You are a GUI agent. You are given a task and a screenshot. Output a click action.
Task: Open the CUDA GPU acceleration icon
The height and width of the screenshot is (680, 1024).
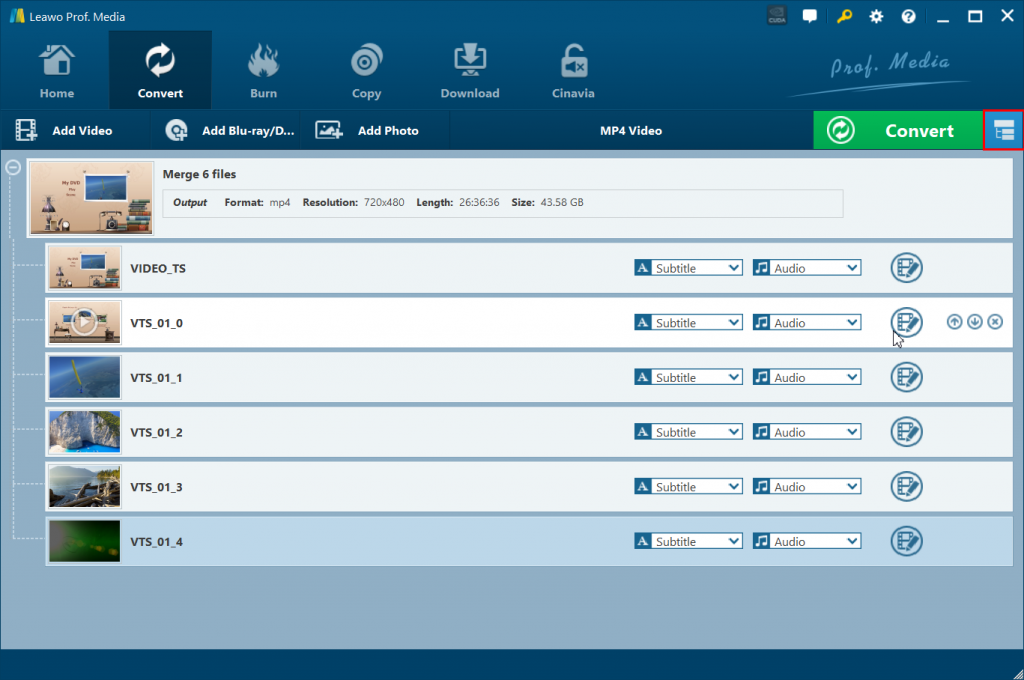[x=776, y=16]
